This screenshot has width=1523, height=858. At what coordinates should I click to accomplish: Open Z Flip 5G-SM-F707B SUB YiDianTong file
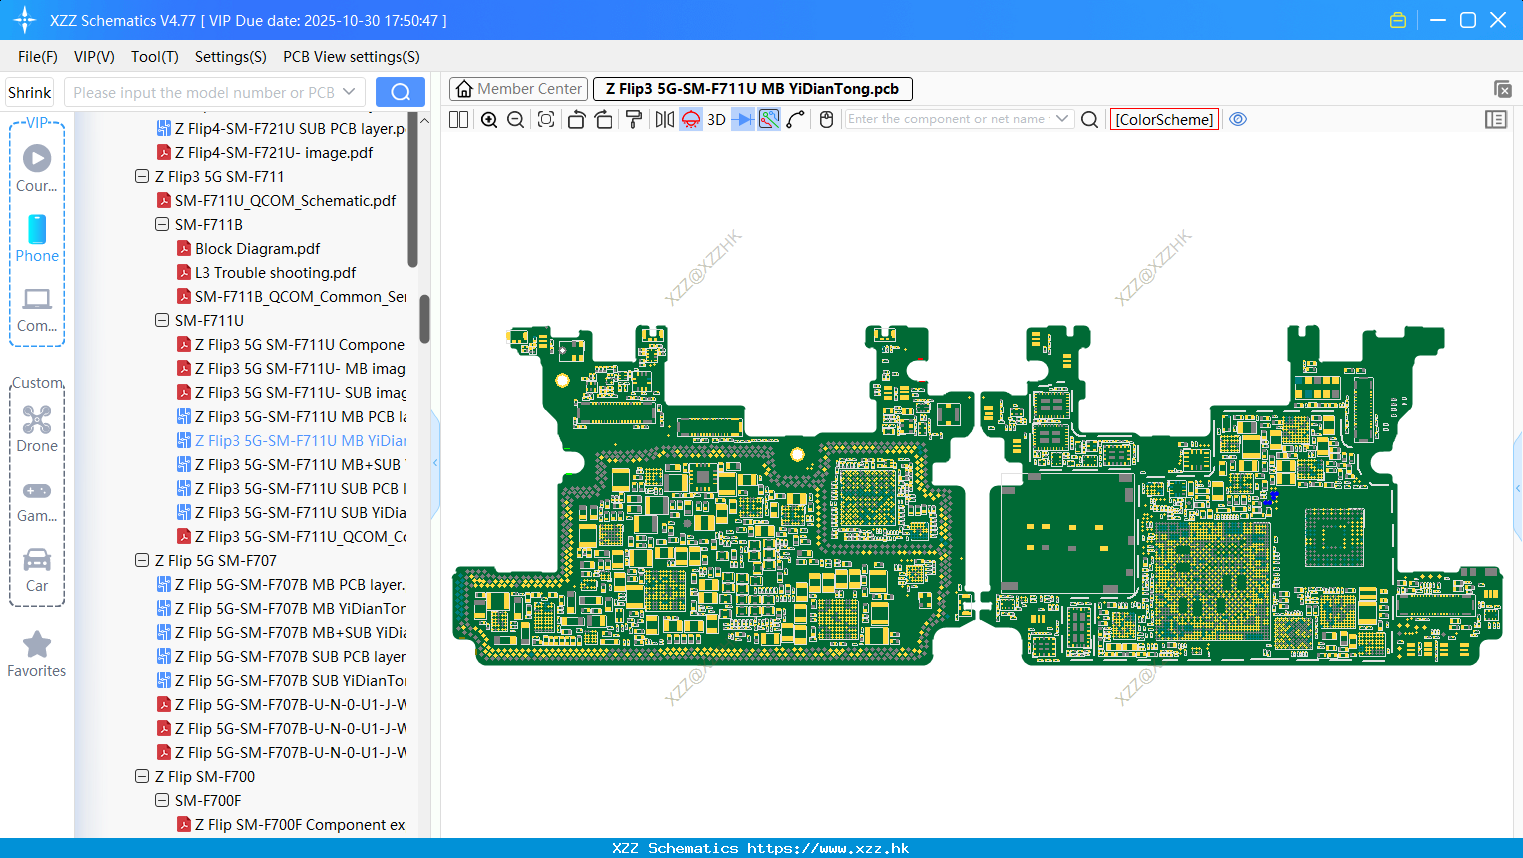pyautogui.click(x=290, y=680)
